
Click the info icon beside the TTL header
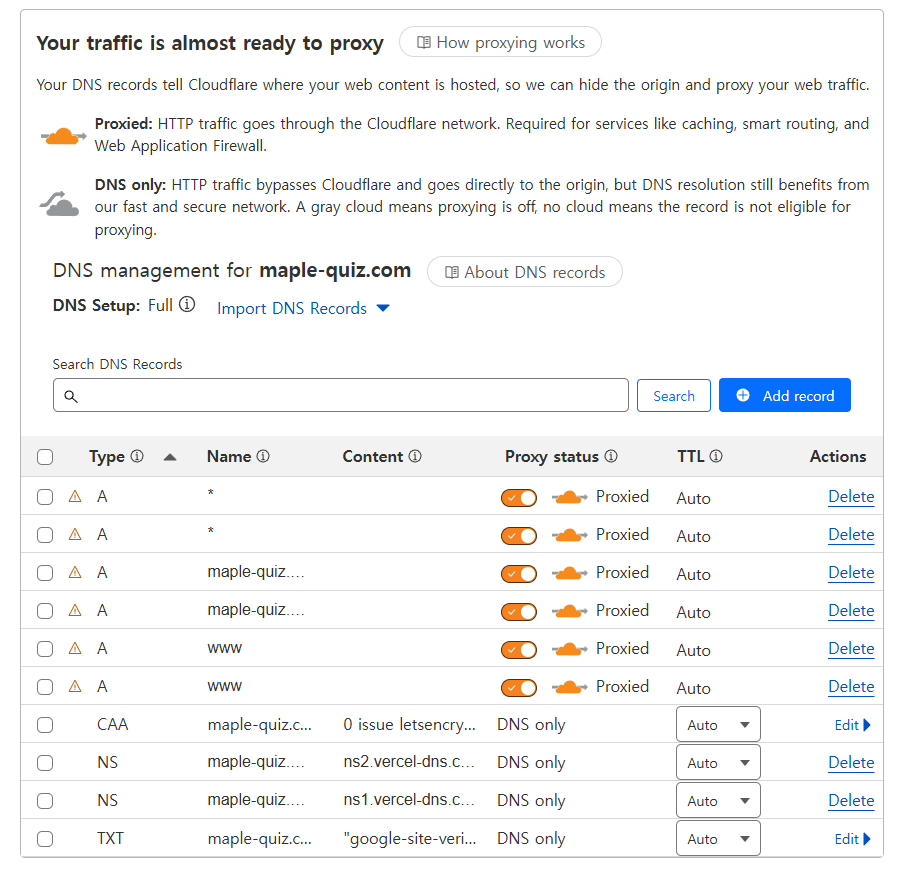point(716,456)
